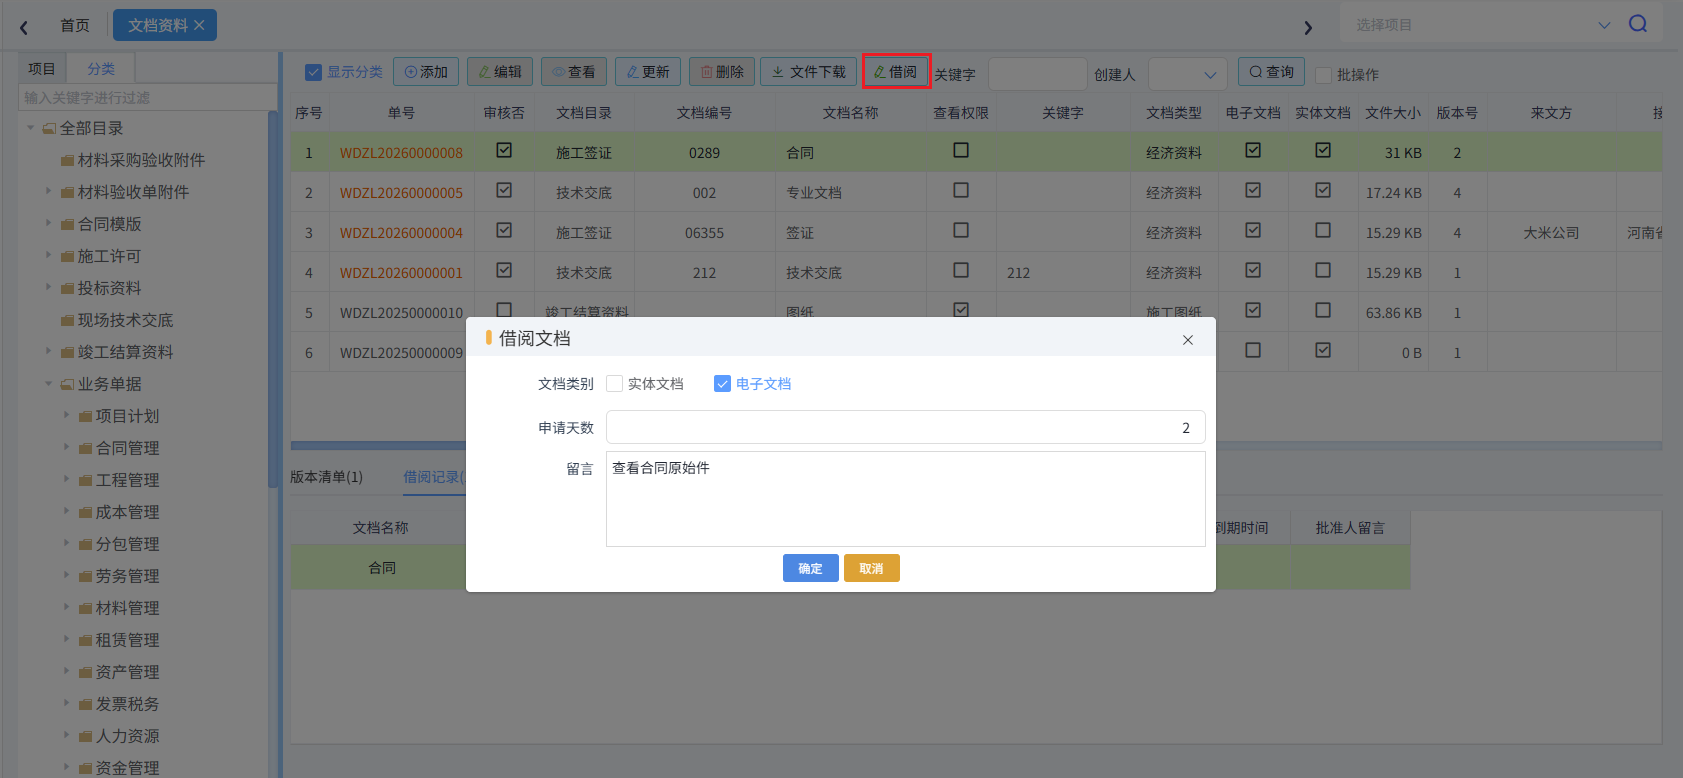Click the folder icon next to 合同模版

coord(67,224)
